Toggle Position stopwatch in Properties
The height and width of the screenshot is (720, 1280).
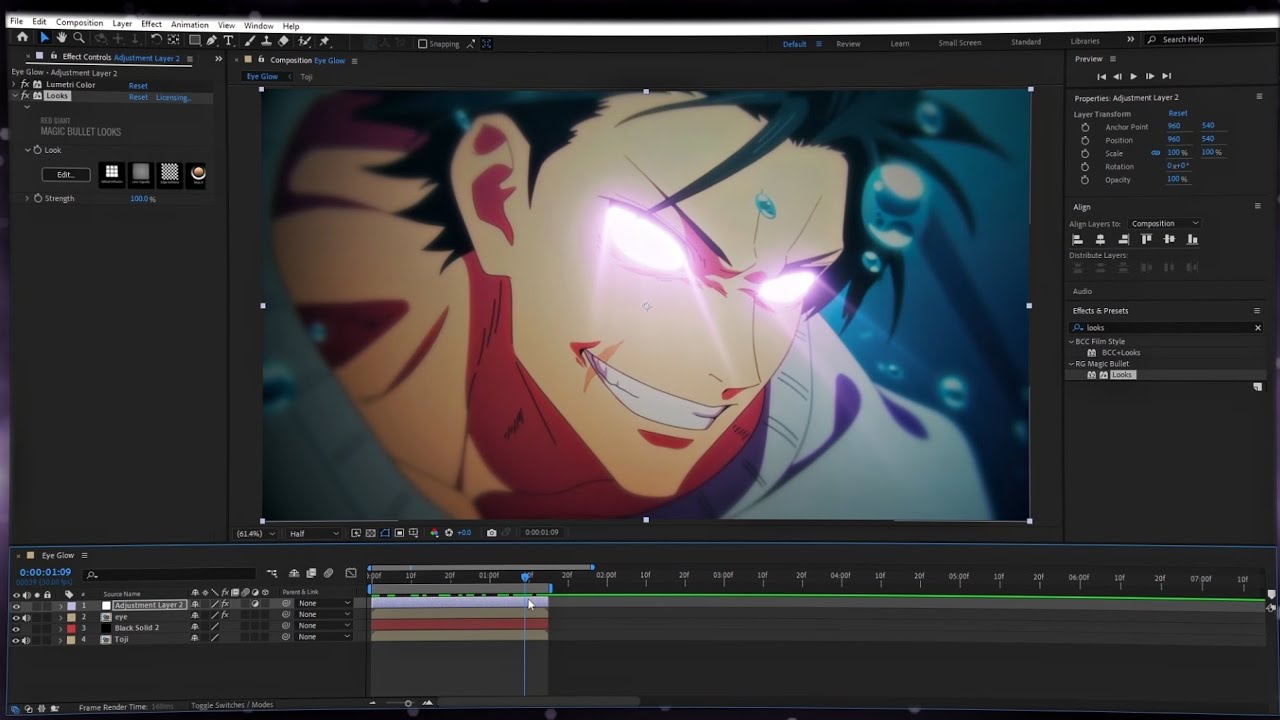(1085, 140)
